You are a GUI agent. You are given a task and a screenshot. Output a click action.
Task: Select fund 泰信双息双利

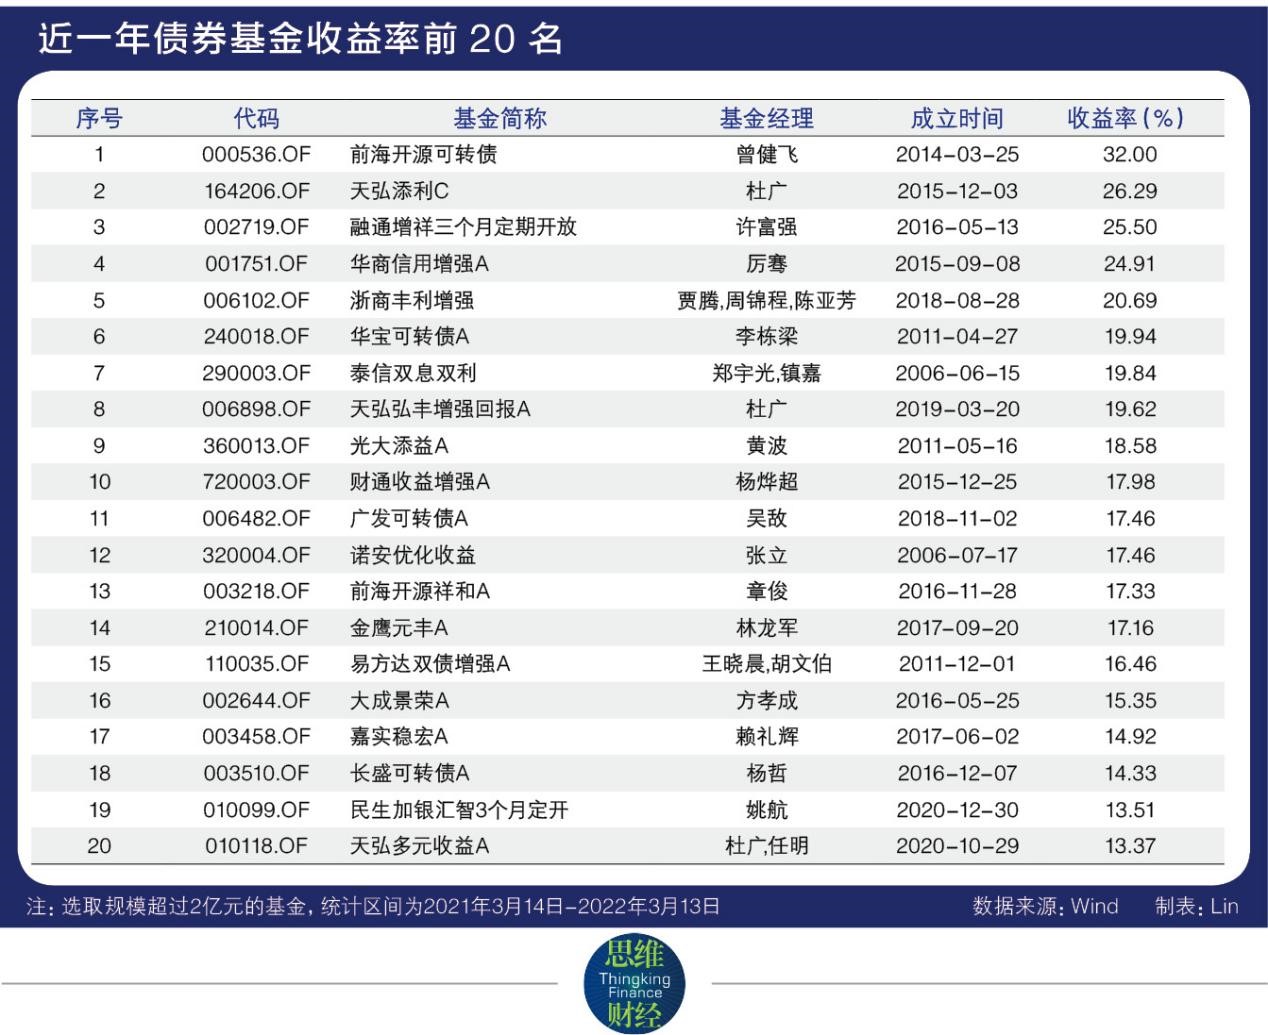413,373
